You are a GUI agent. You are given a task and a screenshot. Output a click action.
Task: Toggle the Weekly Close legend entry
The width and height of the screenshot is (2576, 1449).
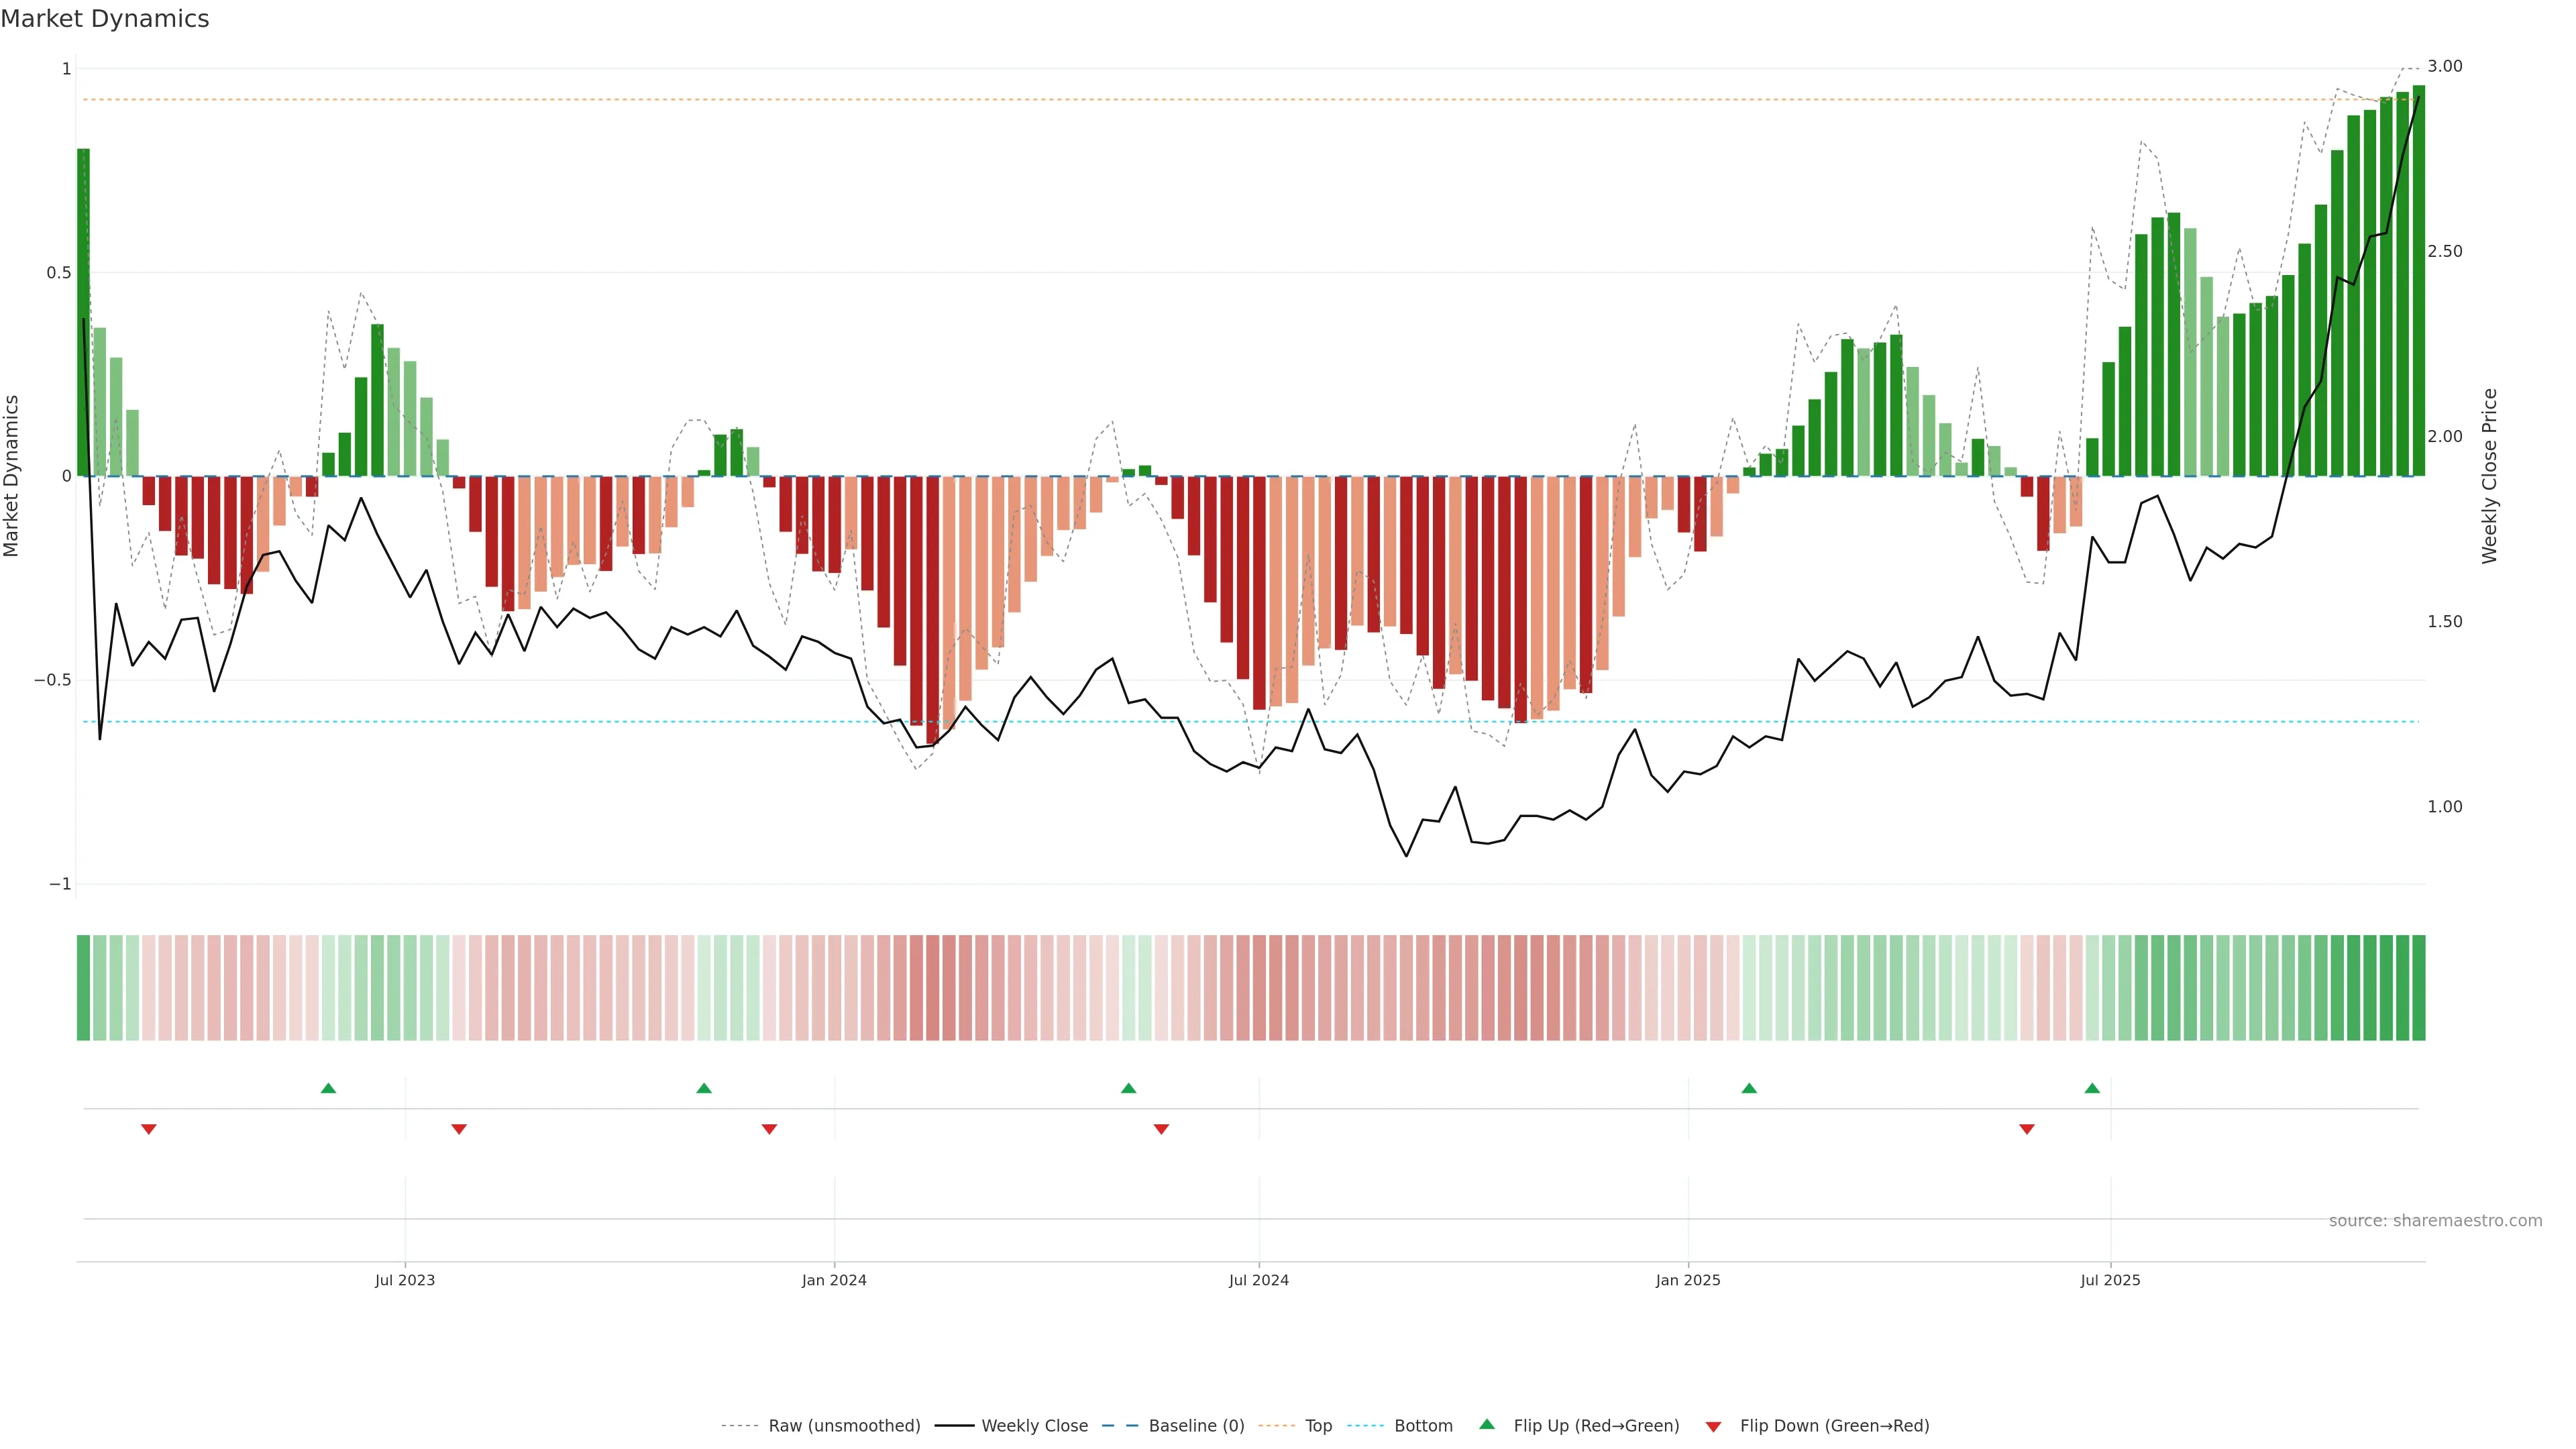[1034, 1426]
